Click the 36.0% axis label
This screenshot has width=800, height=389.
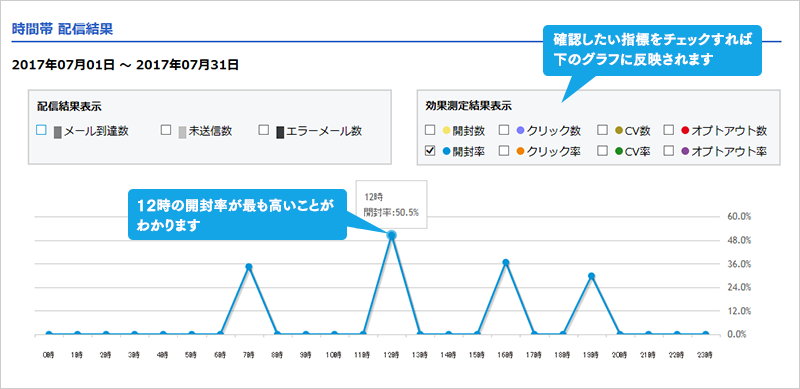pyautogui.click(x=739, y=264)
